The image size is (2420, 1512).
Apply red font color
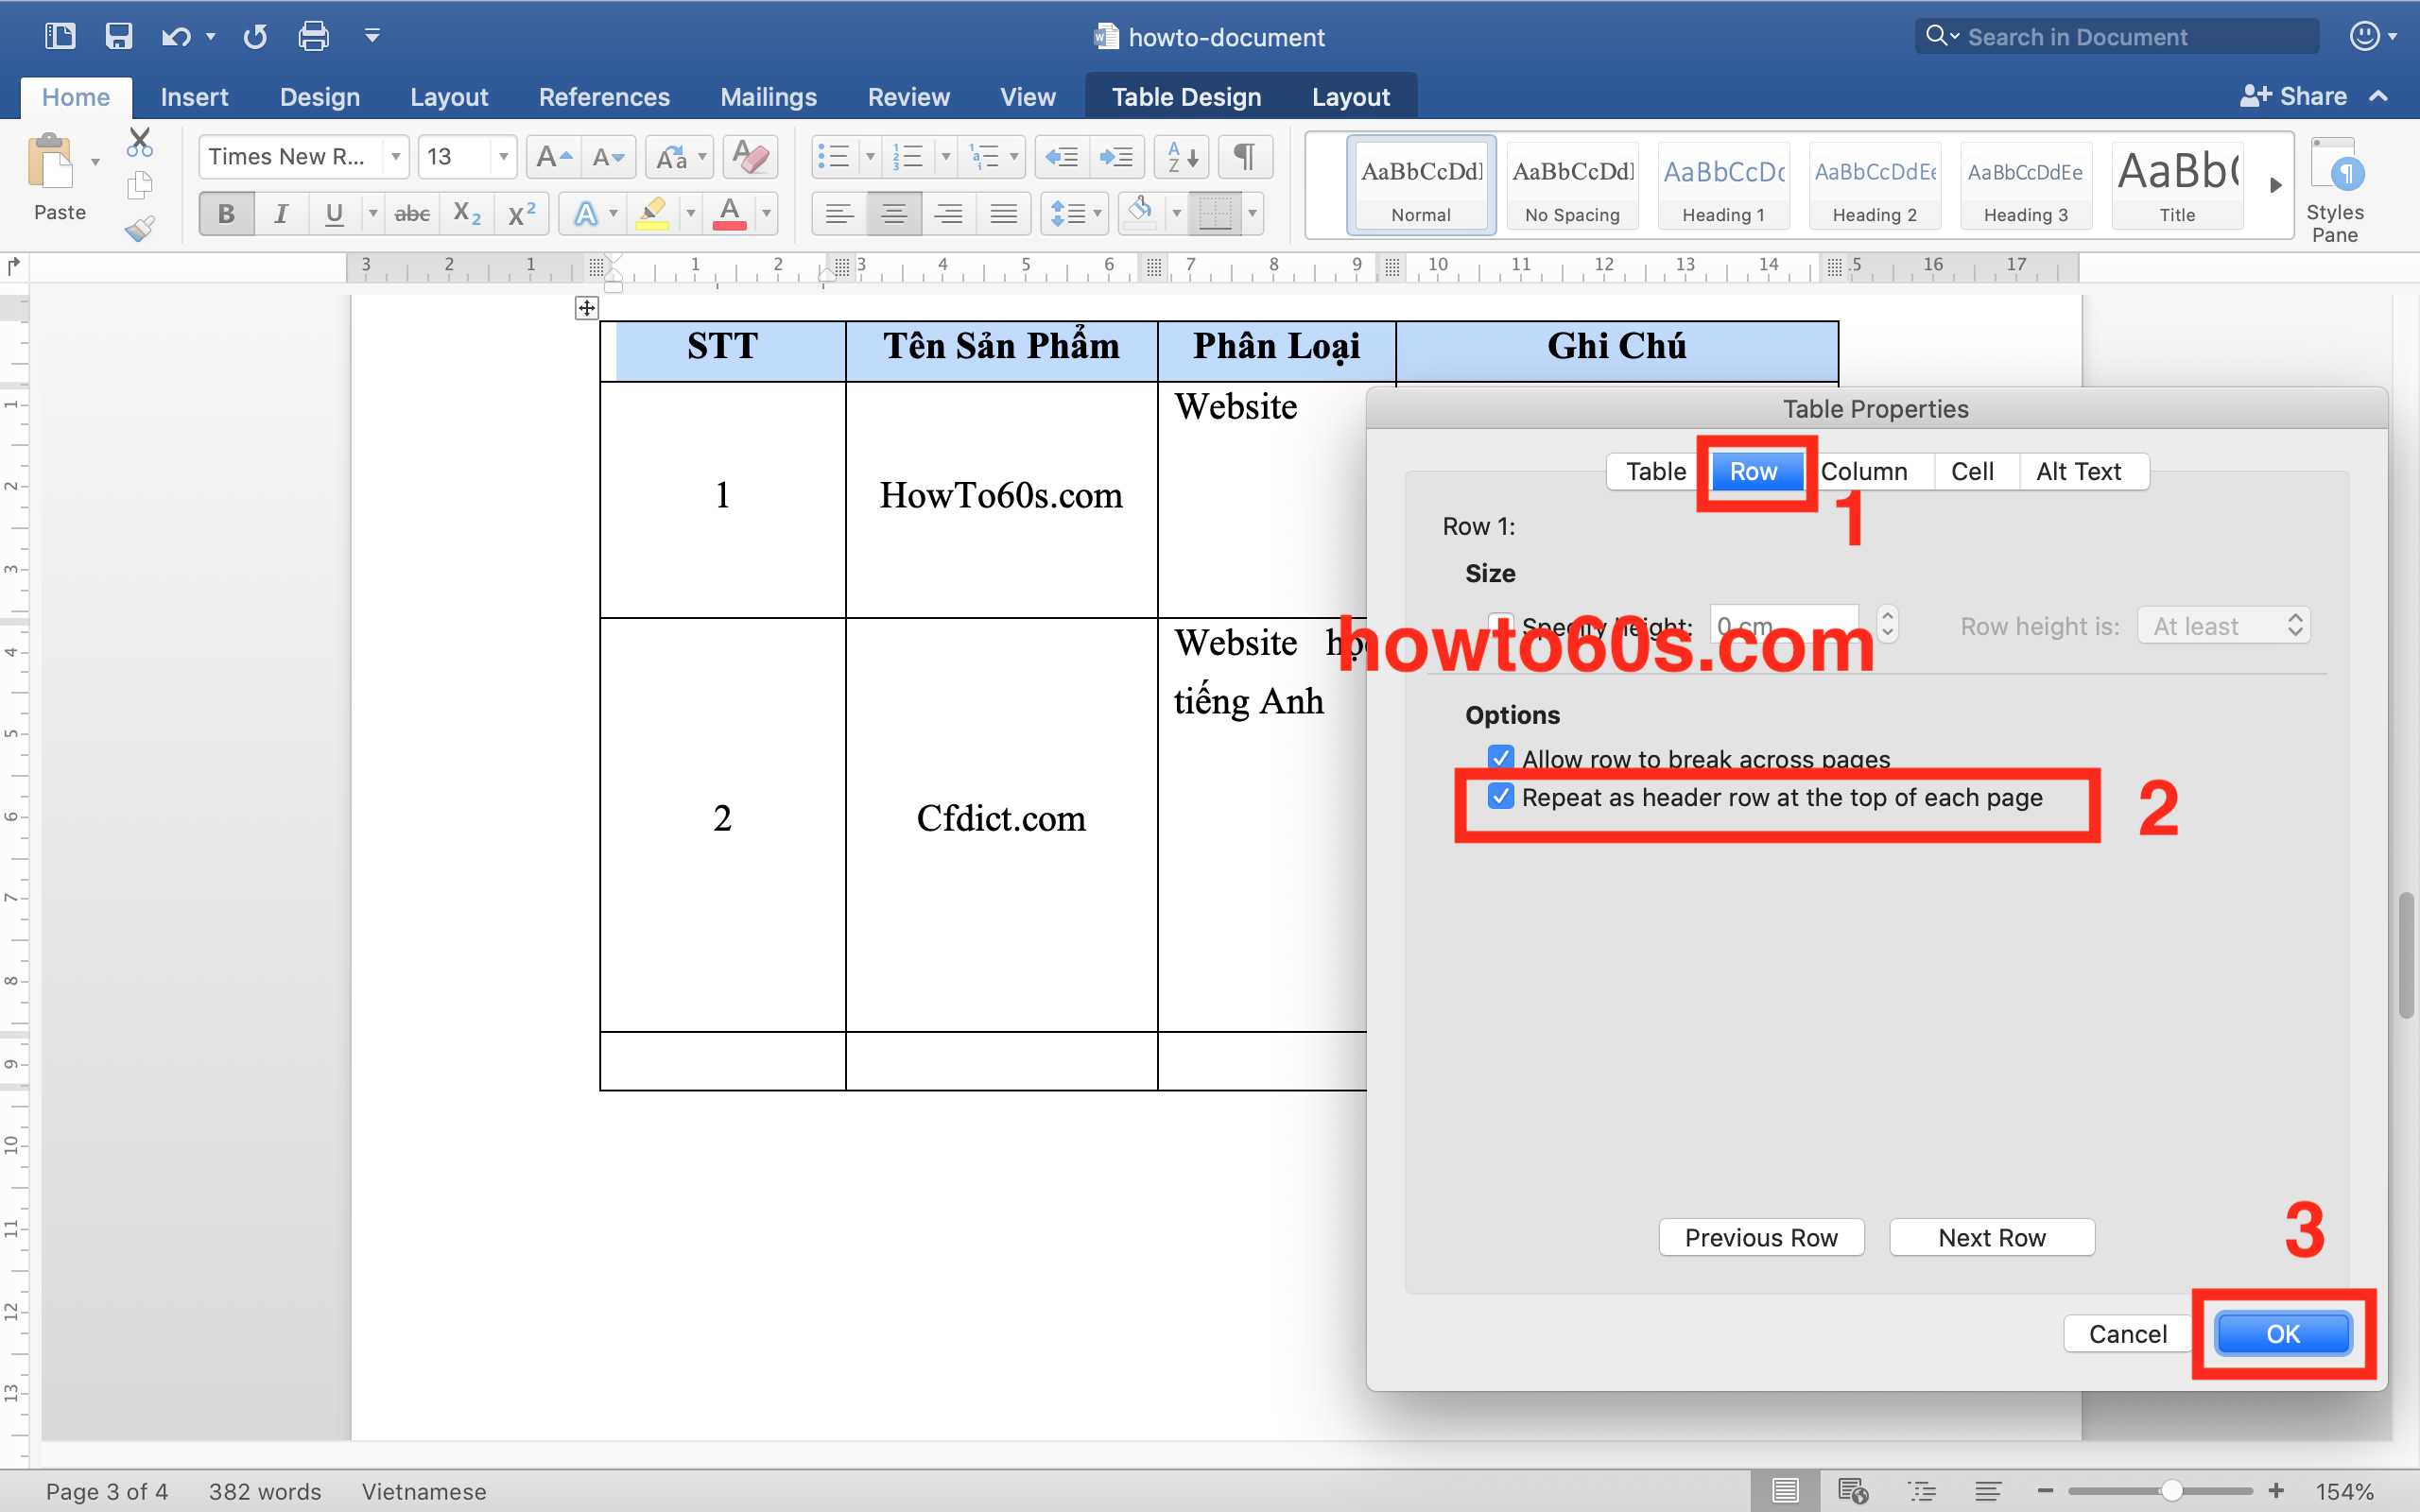point(730,213)
